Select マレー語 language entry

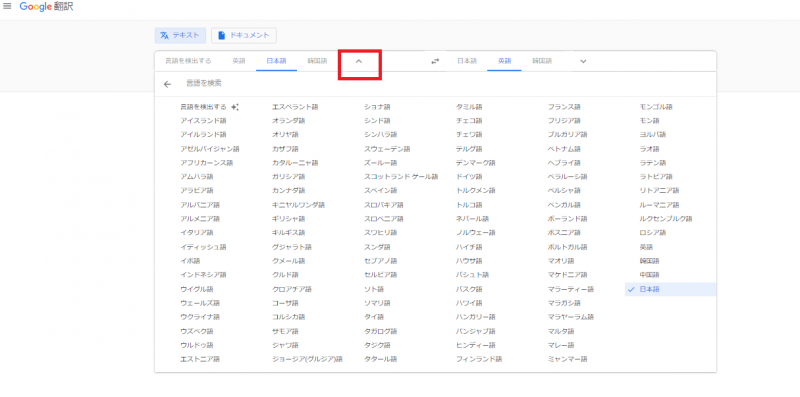[560, 345]
